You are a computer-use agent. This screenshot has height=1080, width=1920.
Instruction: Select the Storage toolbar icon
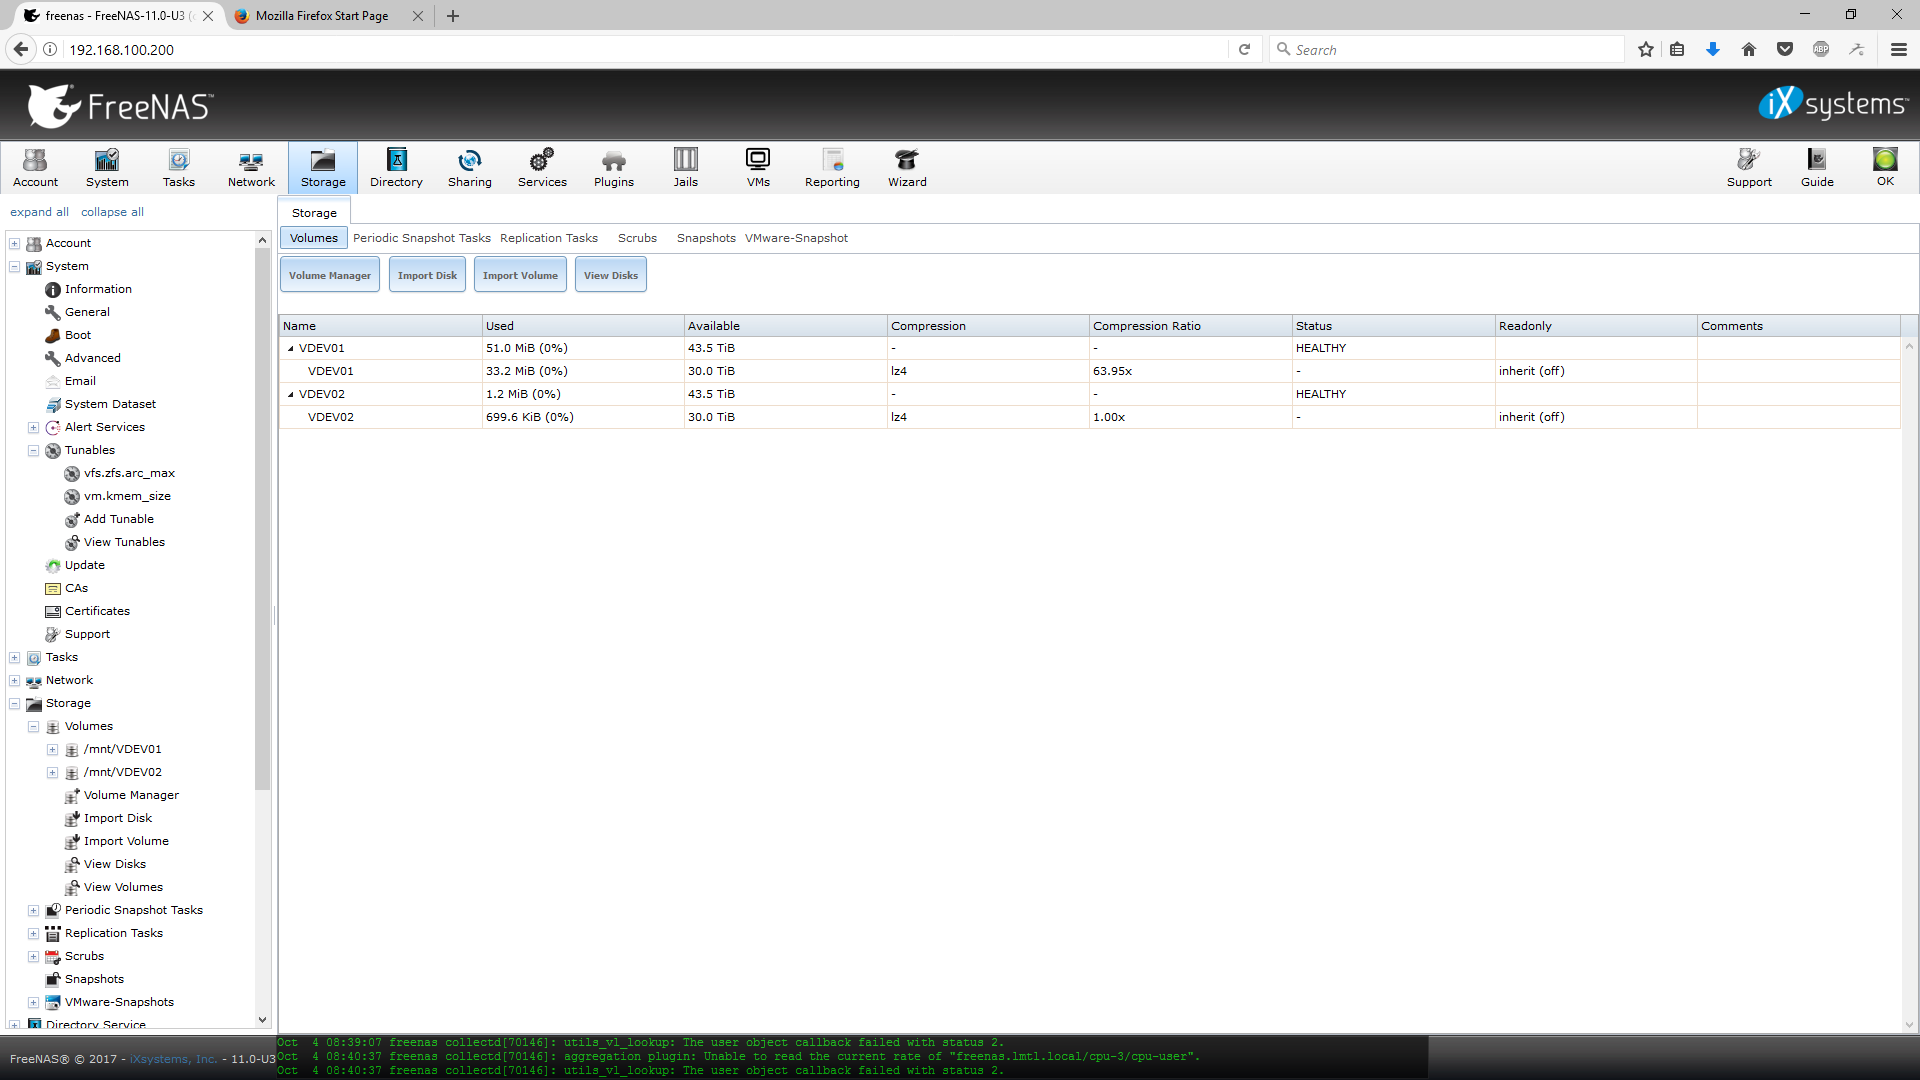[x=323, y=168]
